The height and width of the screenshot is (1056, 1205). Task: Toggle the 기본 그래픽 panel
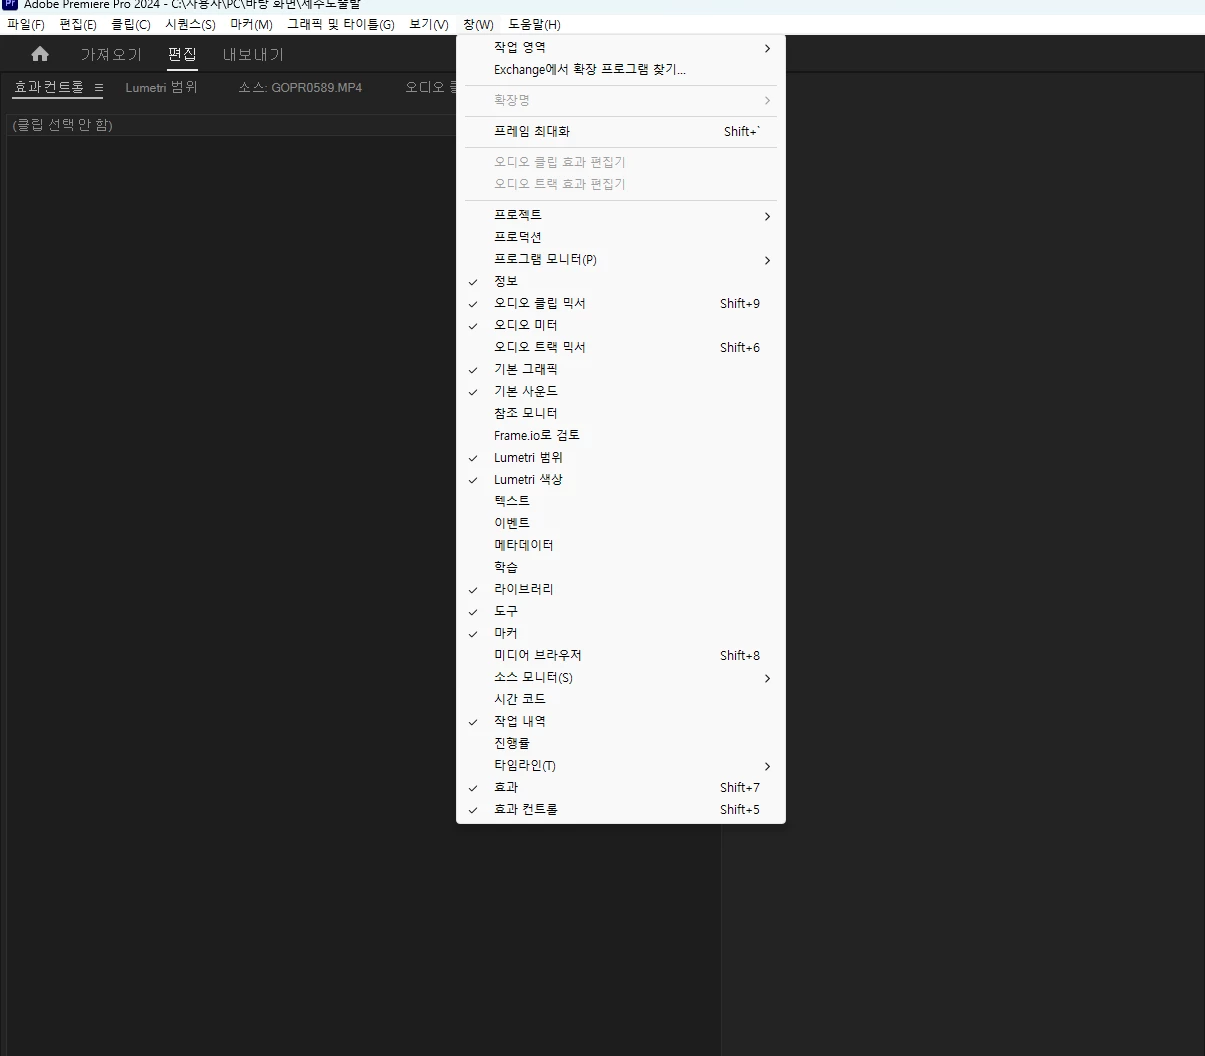[620, 369]
